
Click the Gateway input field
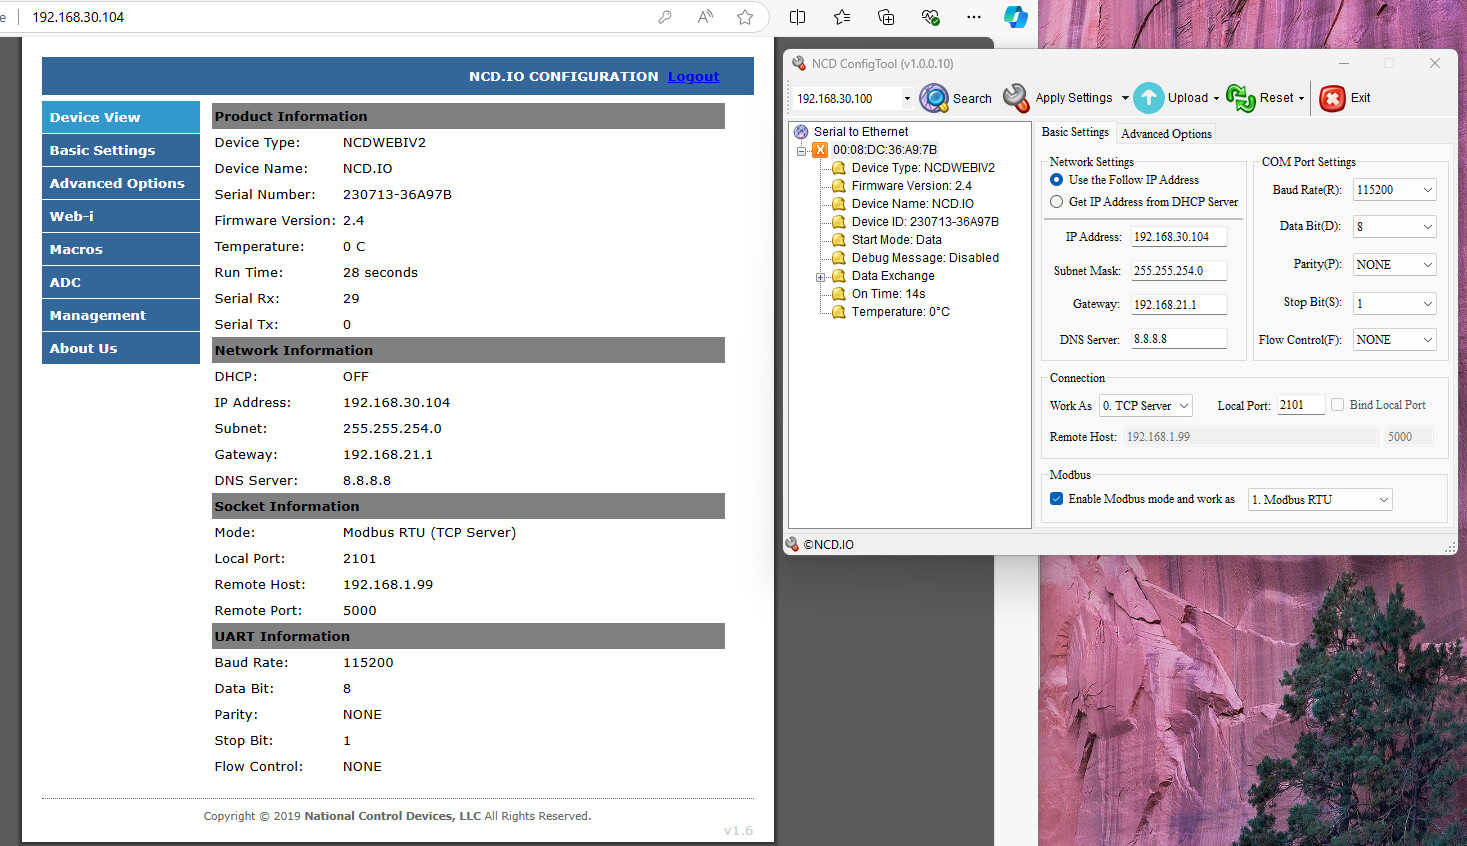[x=1177, y=305]
